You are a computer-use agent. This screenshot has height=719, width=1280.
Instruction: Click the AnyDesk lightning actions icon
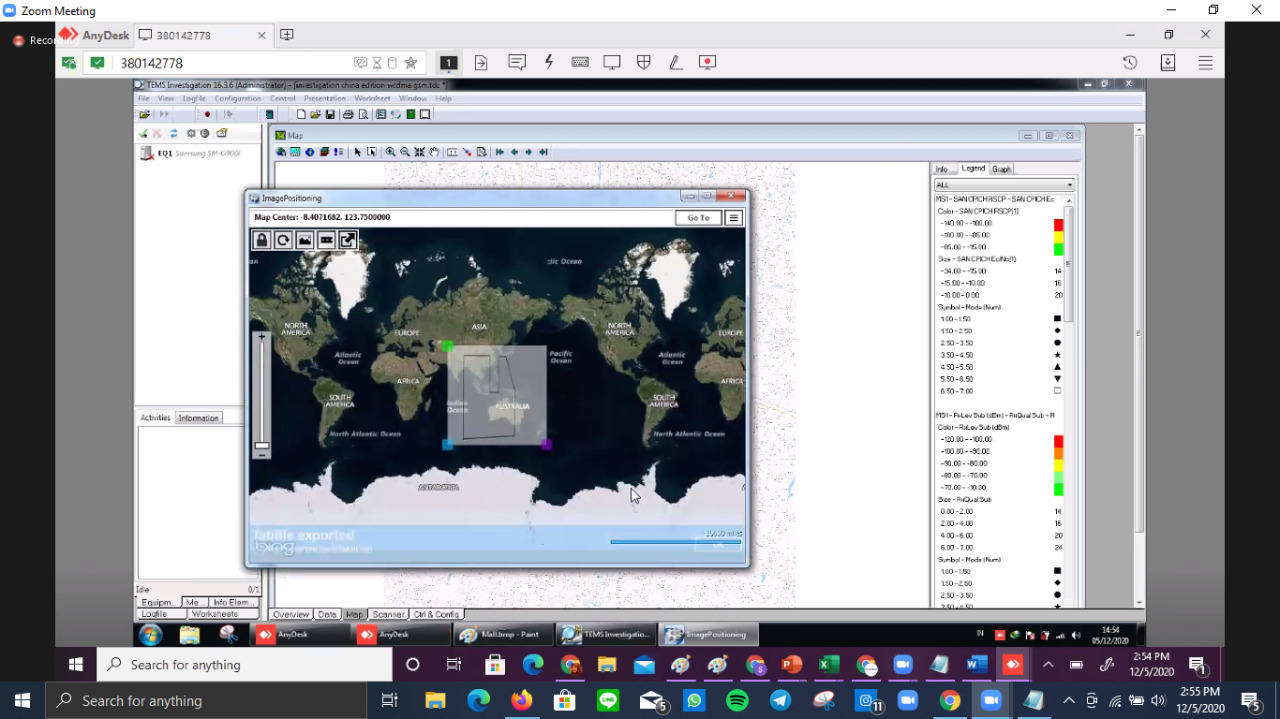click(549, 62)
